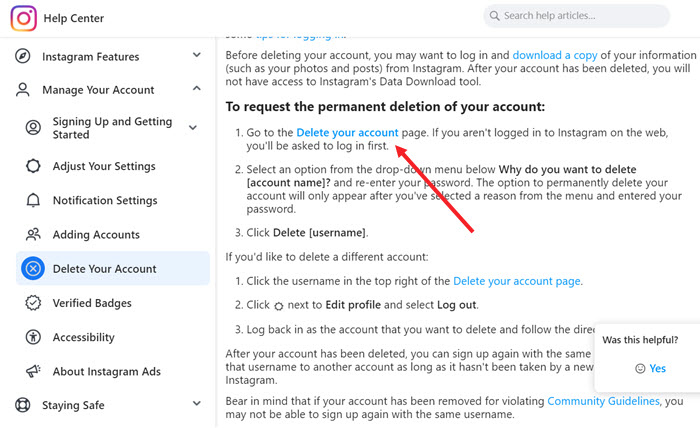The height and width of the screenshot is (428, 700).
Task: Click the Manage Your Account person icon
Action: point(23,90)
